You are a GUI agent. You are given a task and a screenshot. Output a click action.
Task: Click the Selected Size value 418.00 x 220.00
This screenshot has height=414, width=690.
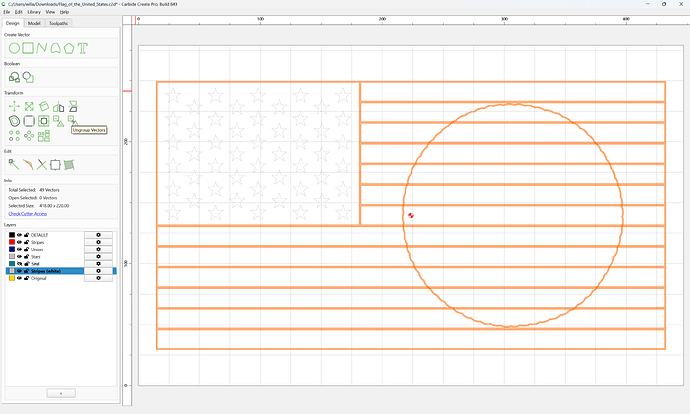pos(54,206)
